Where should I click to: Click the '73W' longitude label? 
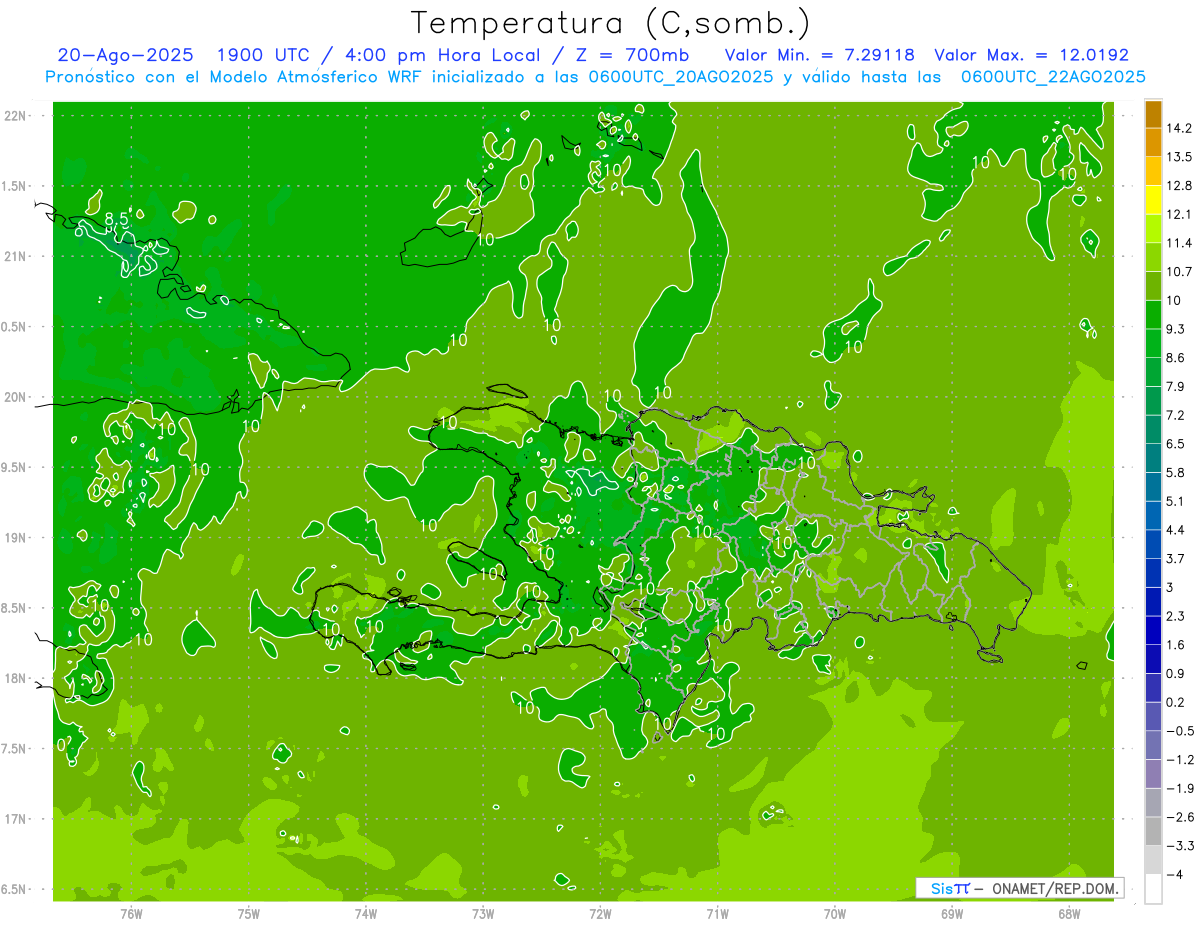[x=483, y=913]
